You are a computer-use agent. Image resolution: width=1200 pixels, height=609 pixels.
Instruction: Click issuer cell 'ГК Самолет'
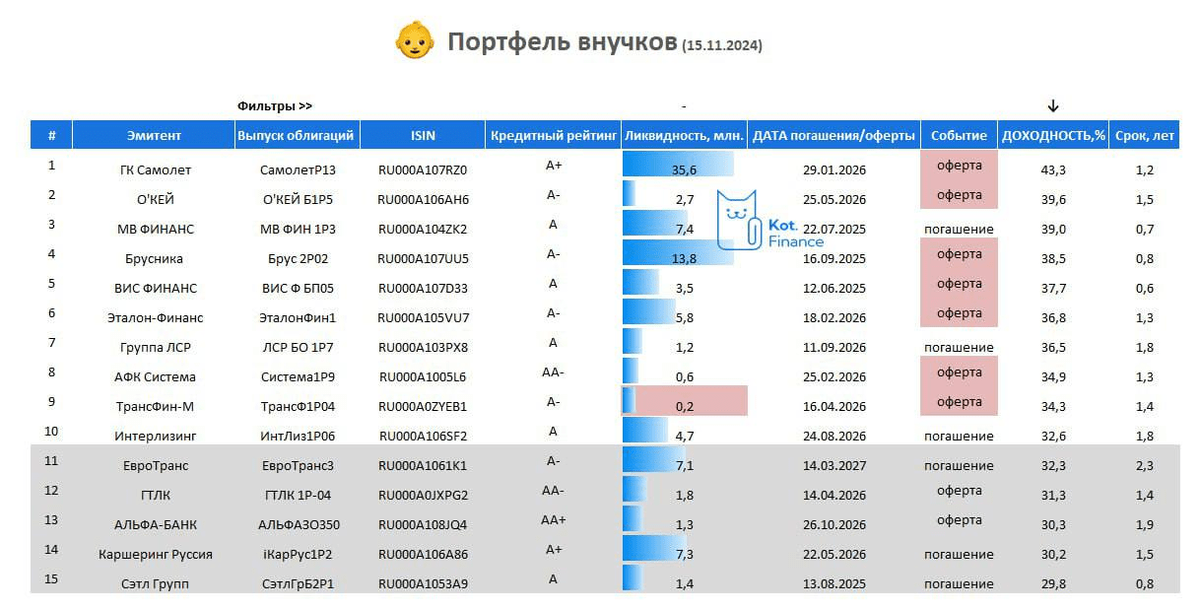coord(154,170)
